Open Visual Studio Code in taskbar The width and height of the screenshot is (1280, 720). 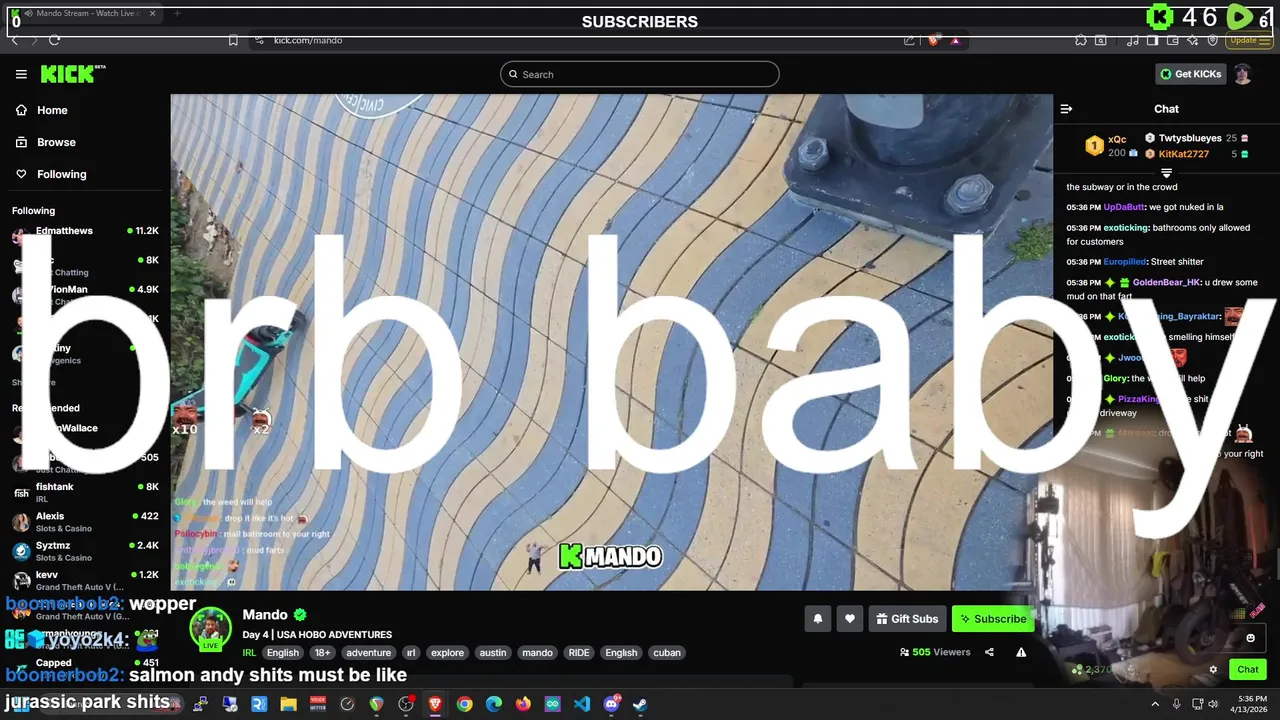[582, 704]
